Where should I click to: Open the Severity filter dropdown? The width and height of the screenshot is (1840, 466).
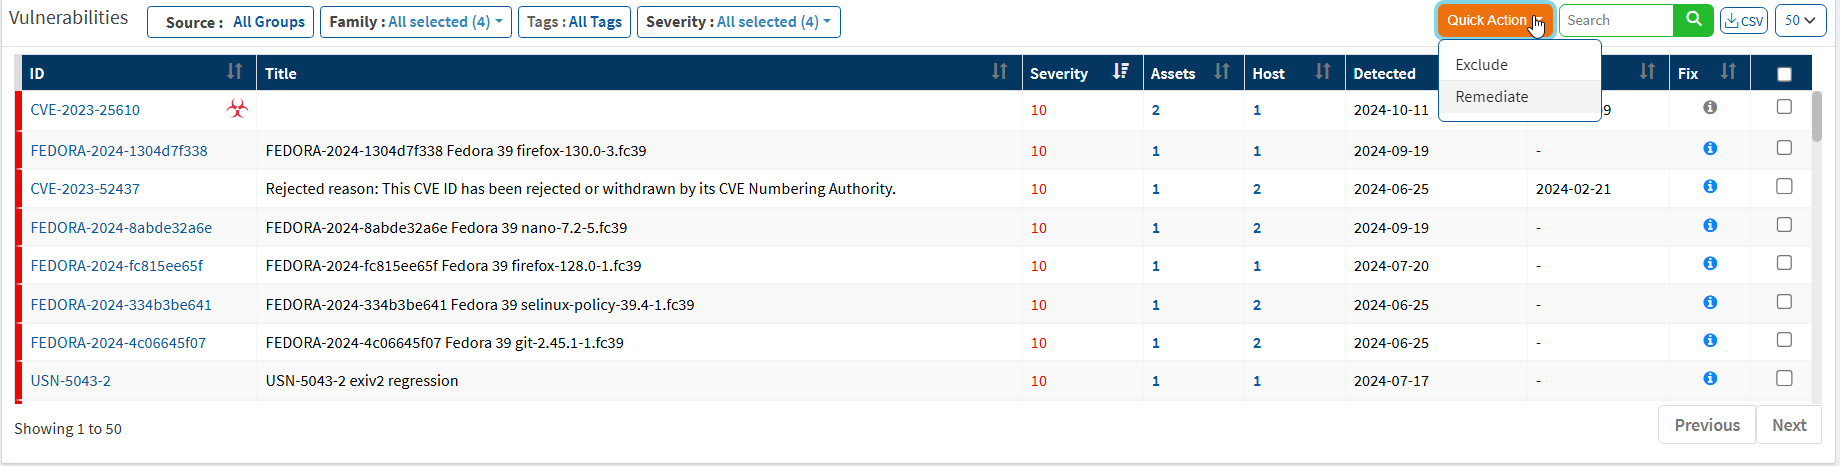point(738,22)
